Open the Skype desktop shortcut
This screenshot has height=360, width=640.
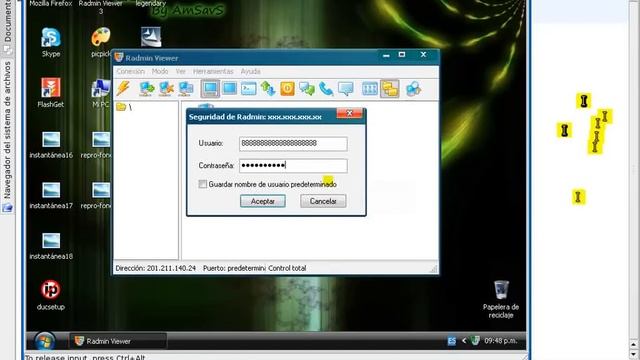(51, 42)
